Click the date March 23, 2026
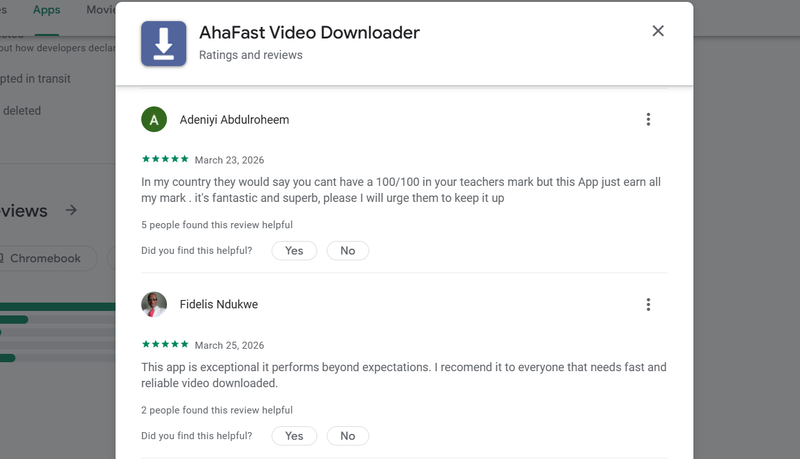The height and width of the screenshot is (459, 800). click(x=229, y=160)
